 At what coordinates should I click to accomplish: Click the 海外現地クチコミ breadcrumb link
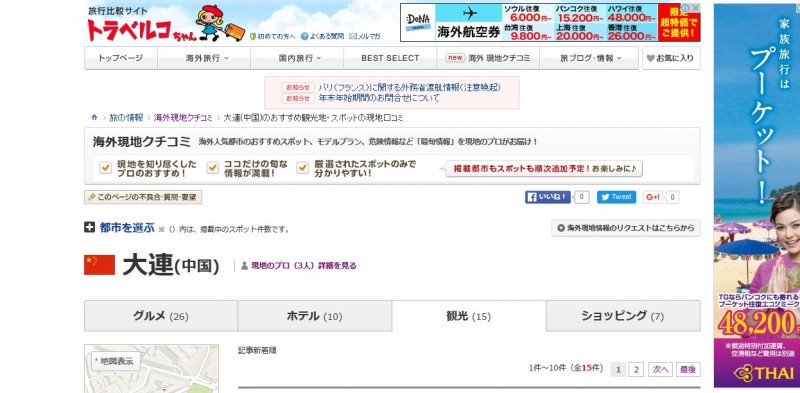coord(183,117)
